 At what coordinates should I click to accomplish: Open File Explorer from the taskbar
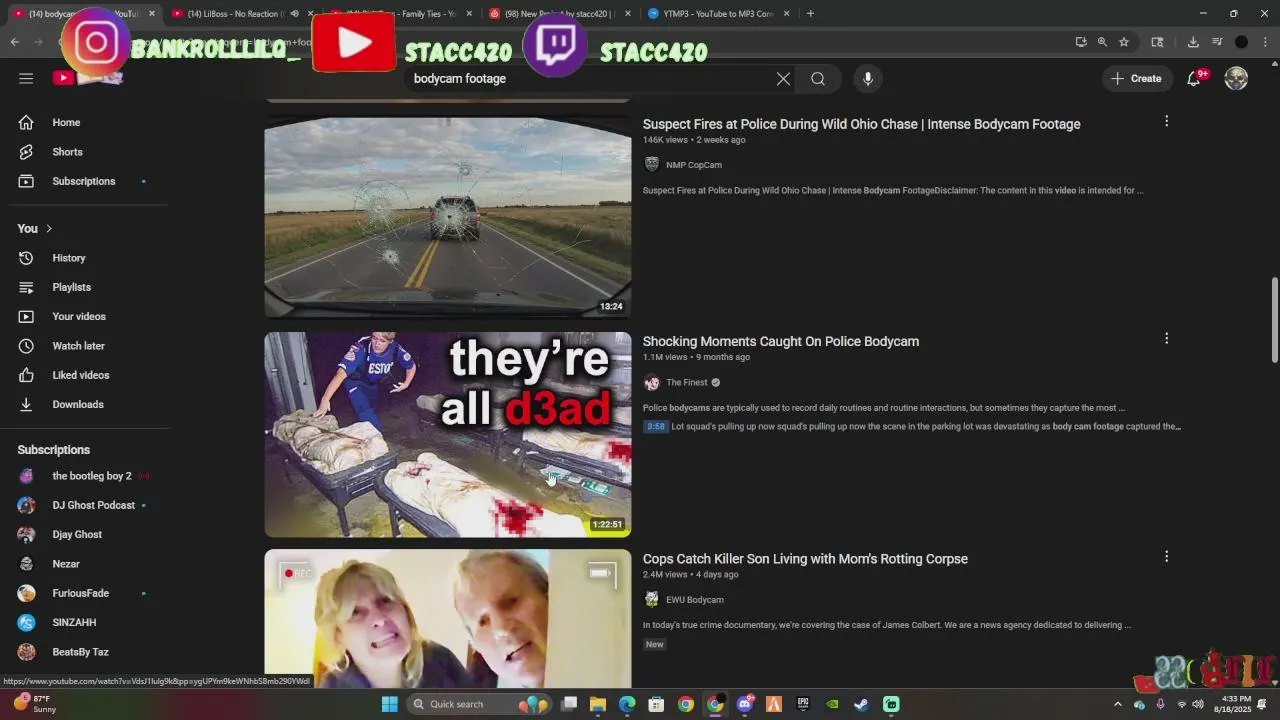tap(598, 704)
